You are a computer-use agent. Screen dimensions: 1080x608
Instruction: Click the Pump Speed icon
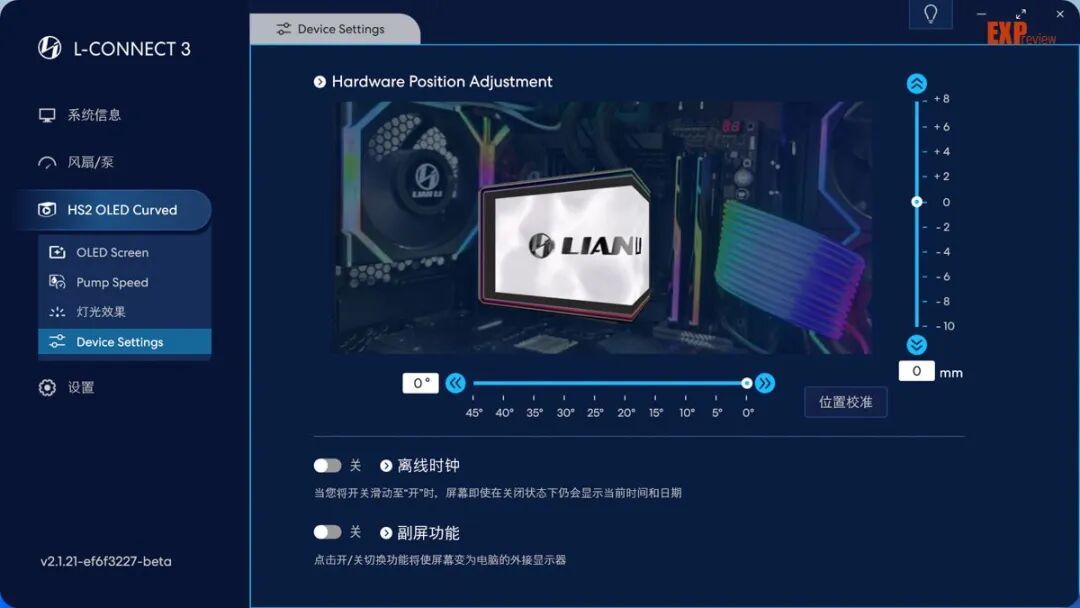(57, 282)
